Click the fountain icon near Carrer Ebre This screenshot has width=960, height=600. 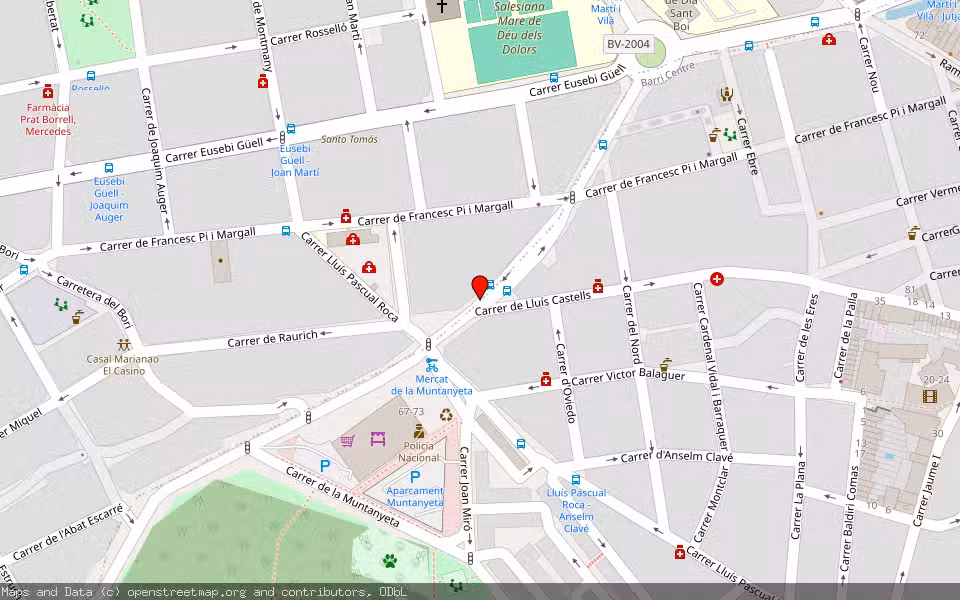click(714, 135)
